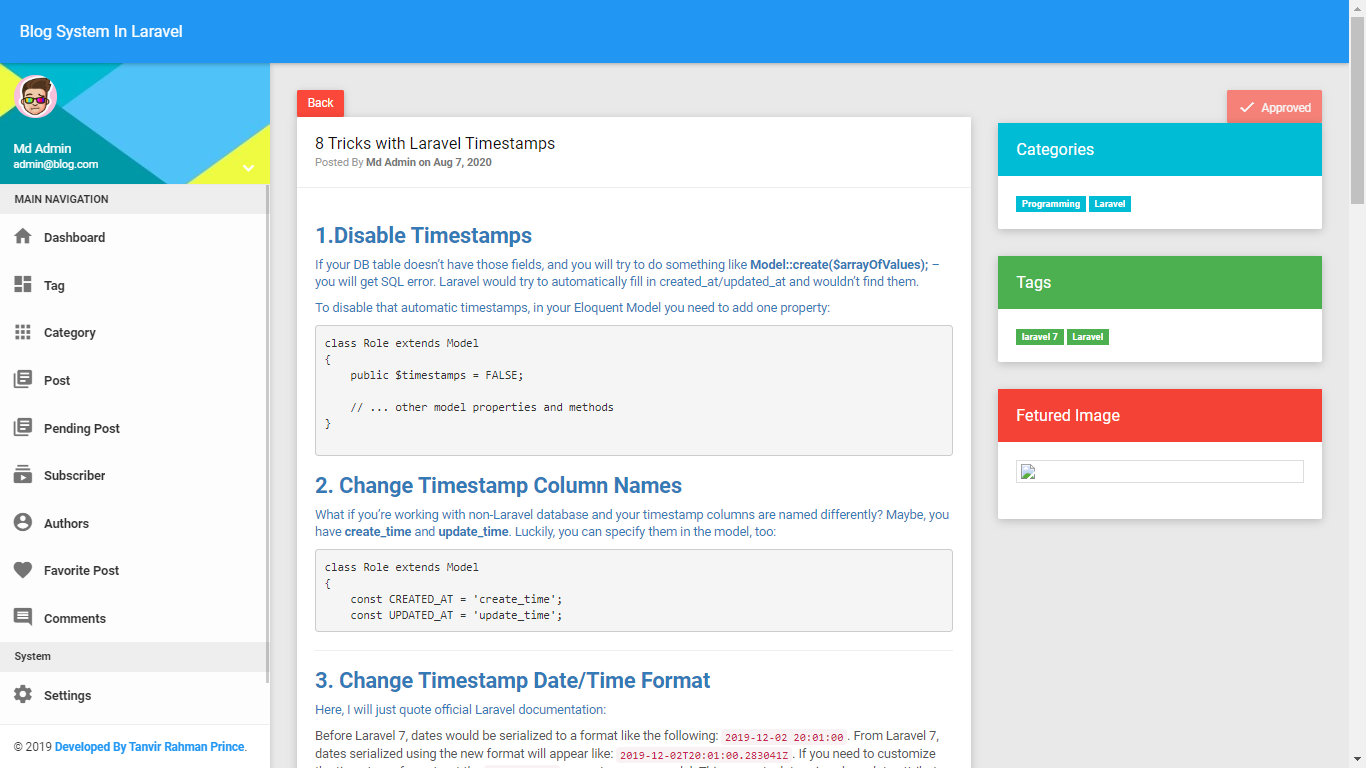1366x768 pixels.
Task: Click the Favorite Post heart icon
Action: click(23, 570)
